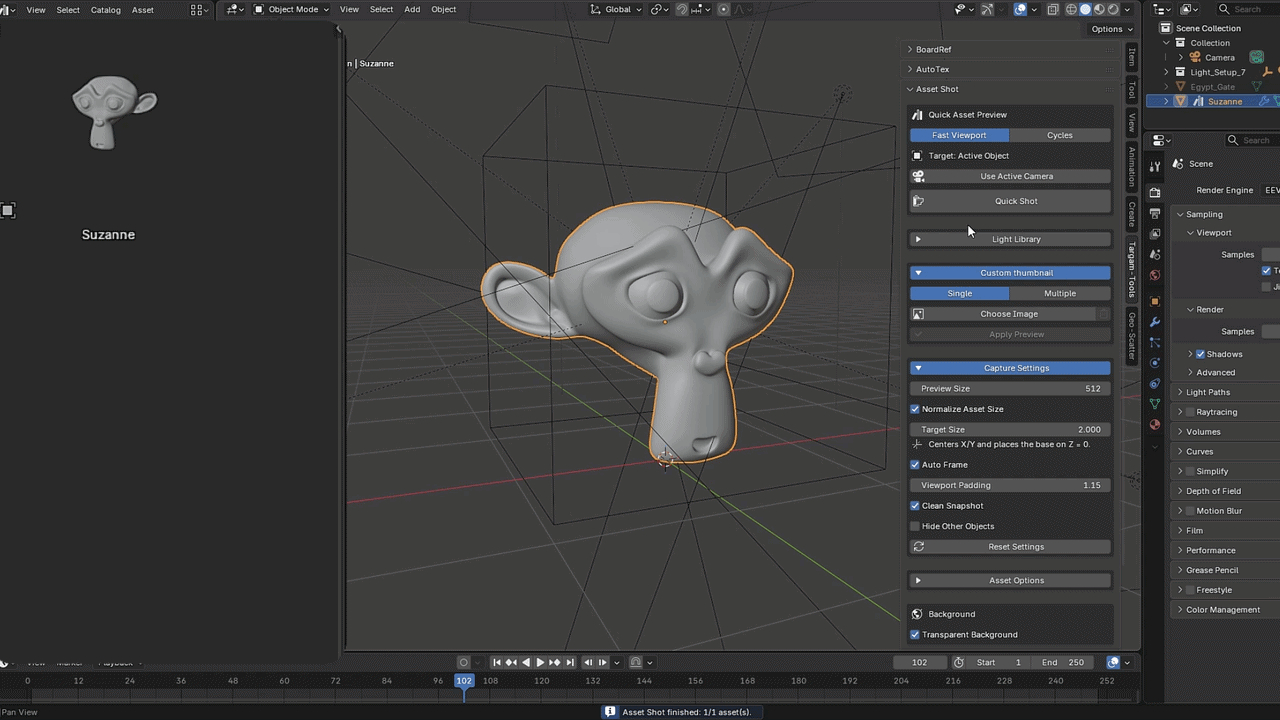The image size is (1280, 720).
Task: Collapse the Custom thumbnail section
Action: [1010, 273]
